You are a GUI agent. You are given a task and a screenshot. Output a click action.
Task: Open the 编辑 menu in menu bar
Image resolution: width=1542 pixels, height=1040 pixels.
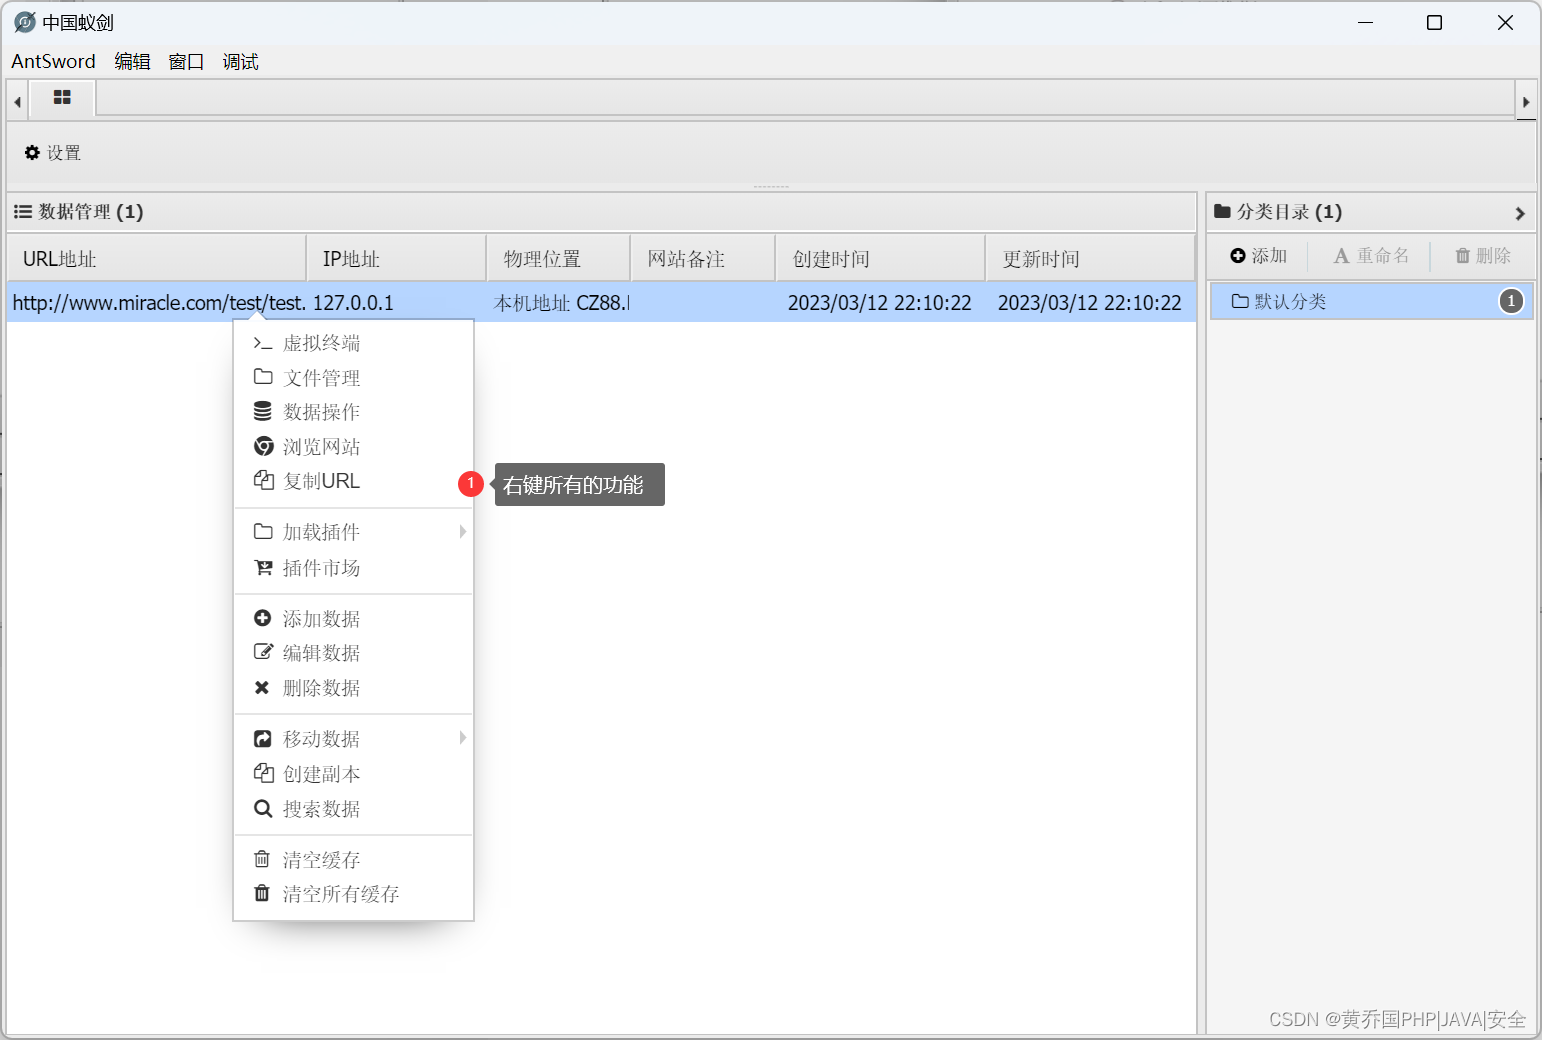point(132,61)
